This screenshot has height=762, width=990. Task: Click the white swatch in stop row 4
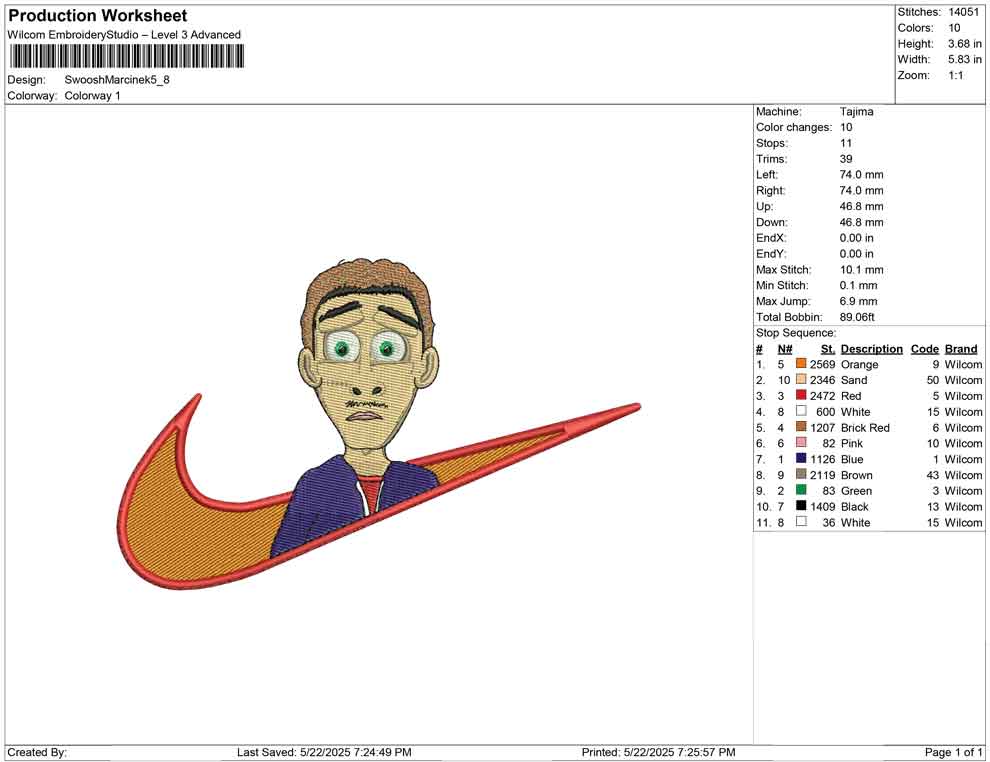[x=801, y=411]
